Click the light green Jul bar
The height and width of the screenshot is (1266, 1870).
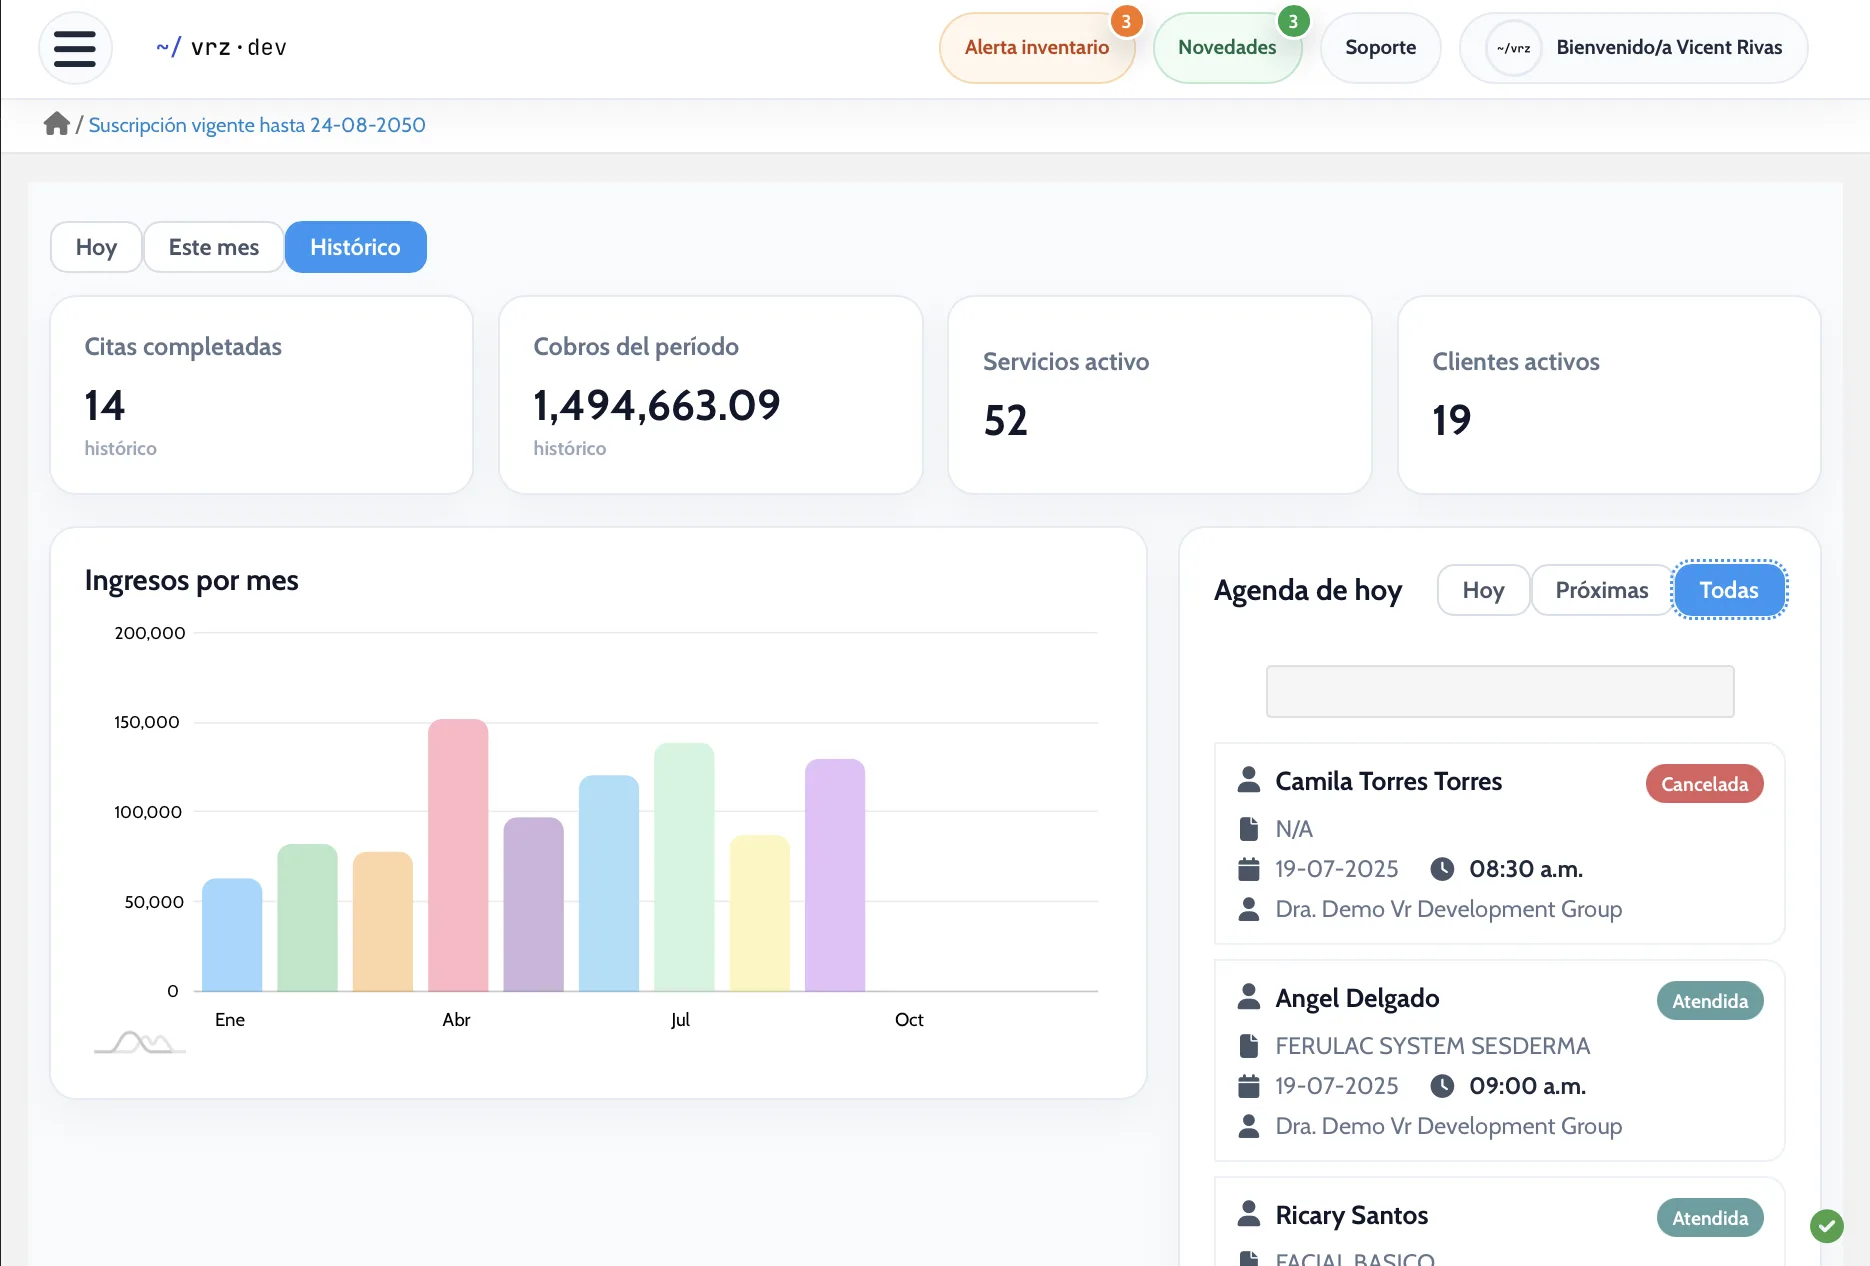tap(684, 867)
